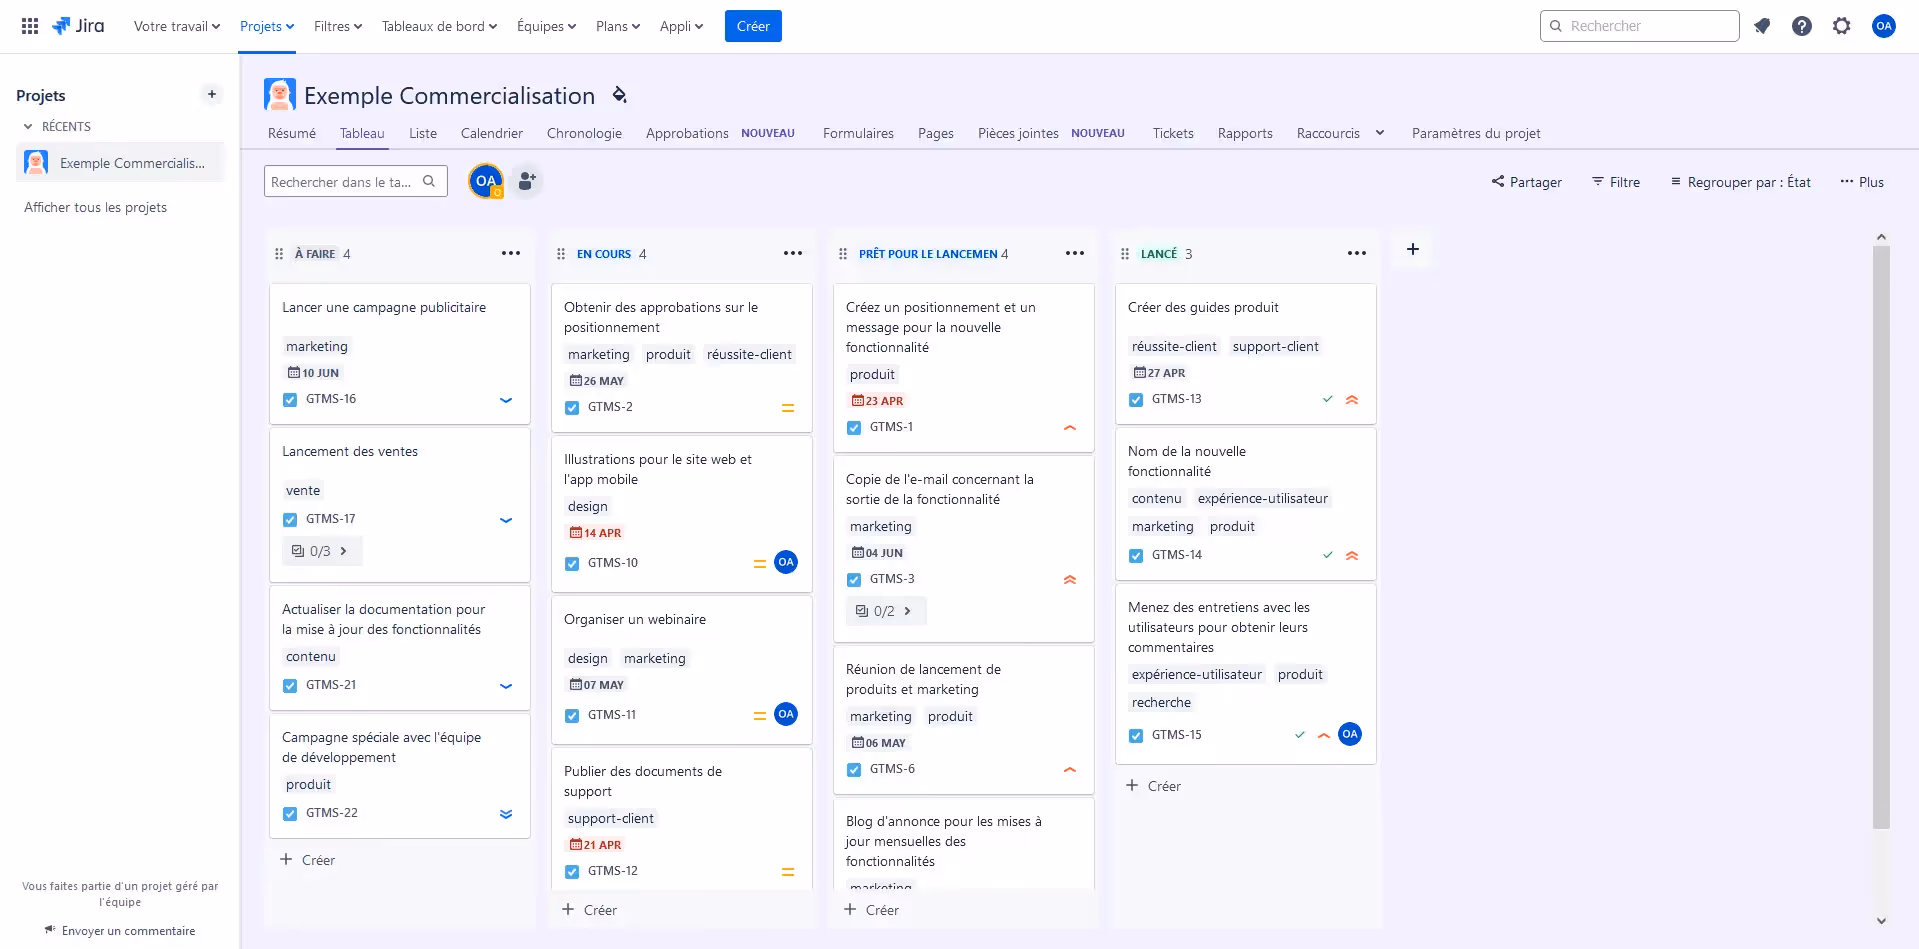Open the À FAIRE column actions menu
This screenshot has height=949, width=1919.
click(511, 253)
